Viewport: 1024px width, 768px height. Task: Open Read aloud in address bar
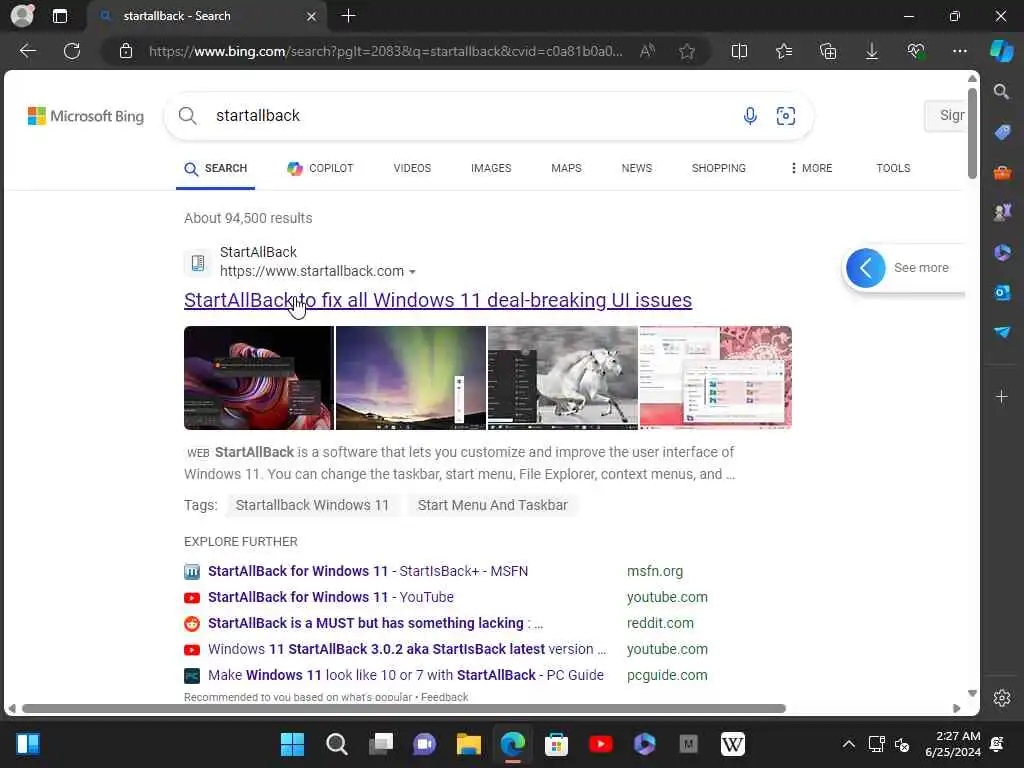[647, 51]
